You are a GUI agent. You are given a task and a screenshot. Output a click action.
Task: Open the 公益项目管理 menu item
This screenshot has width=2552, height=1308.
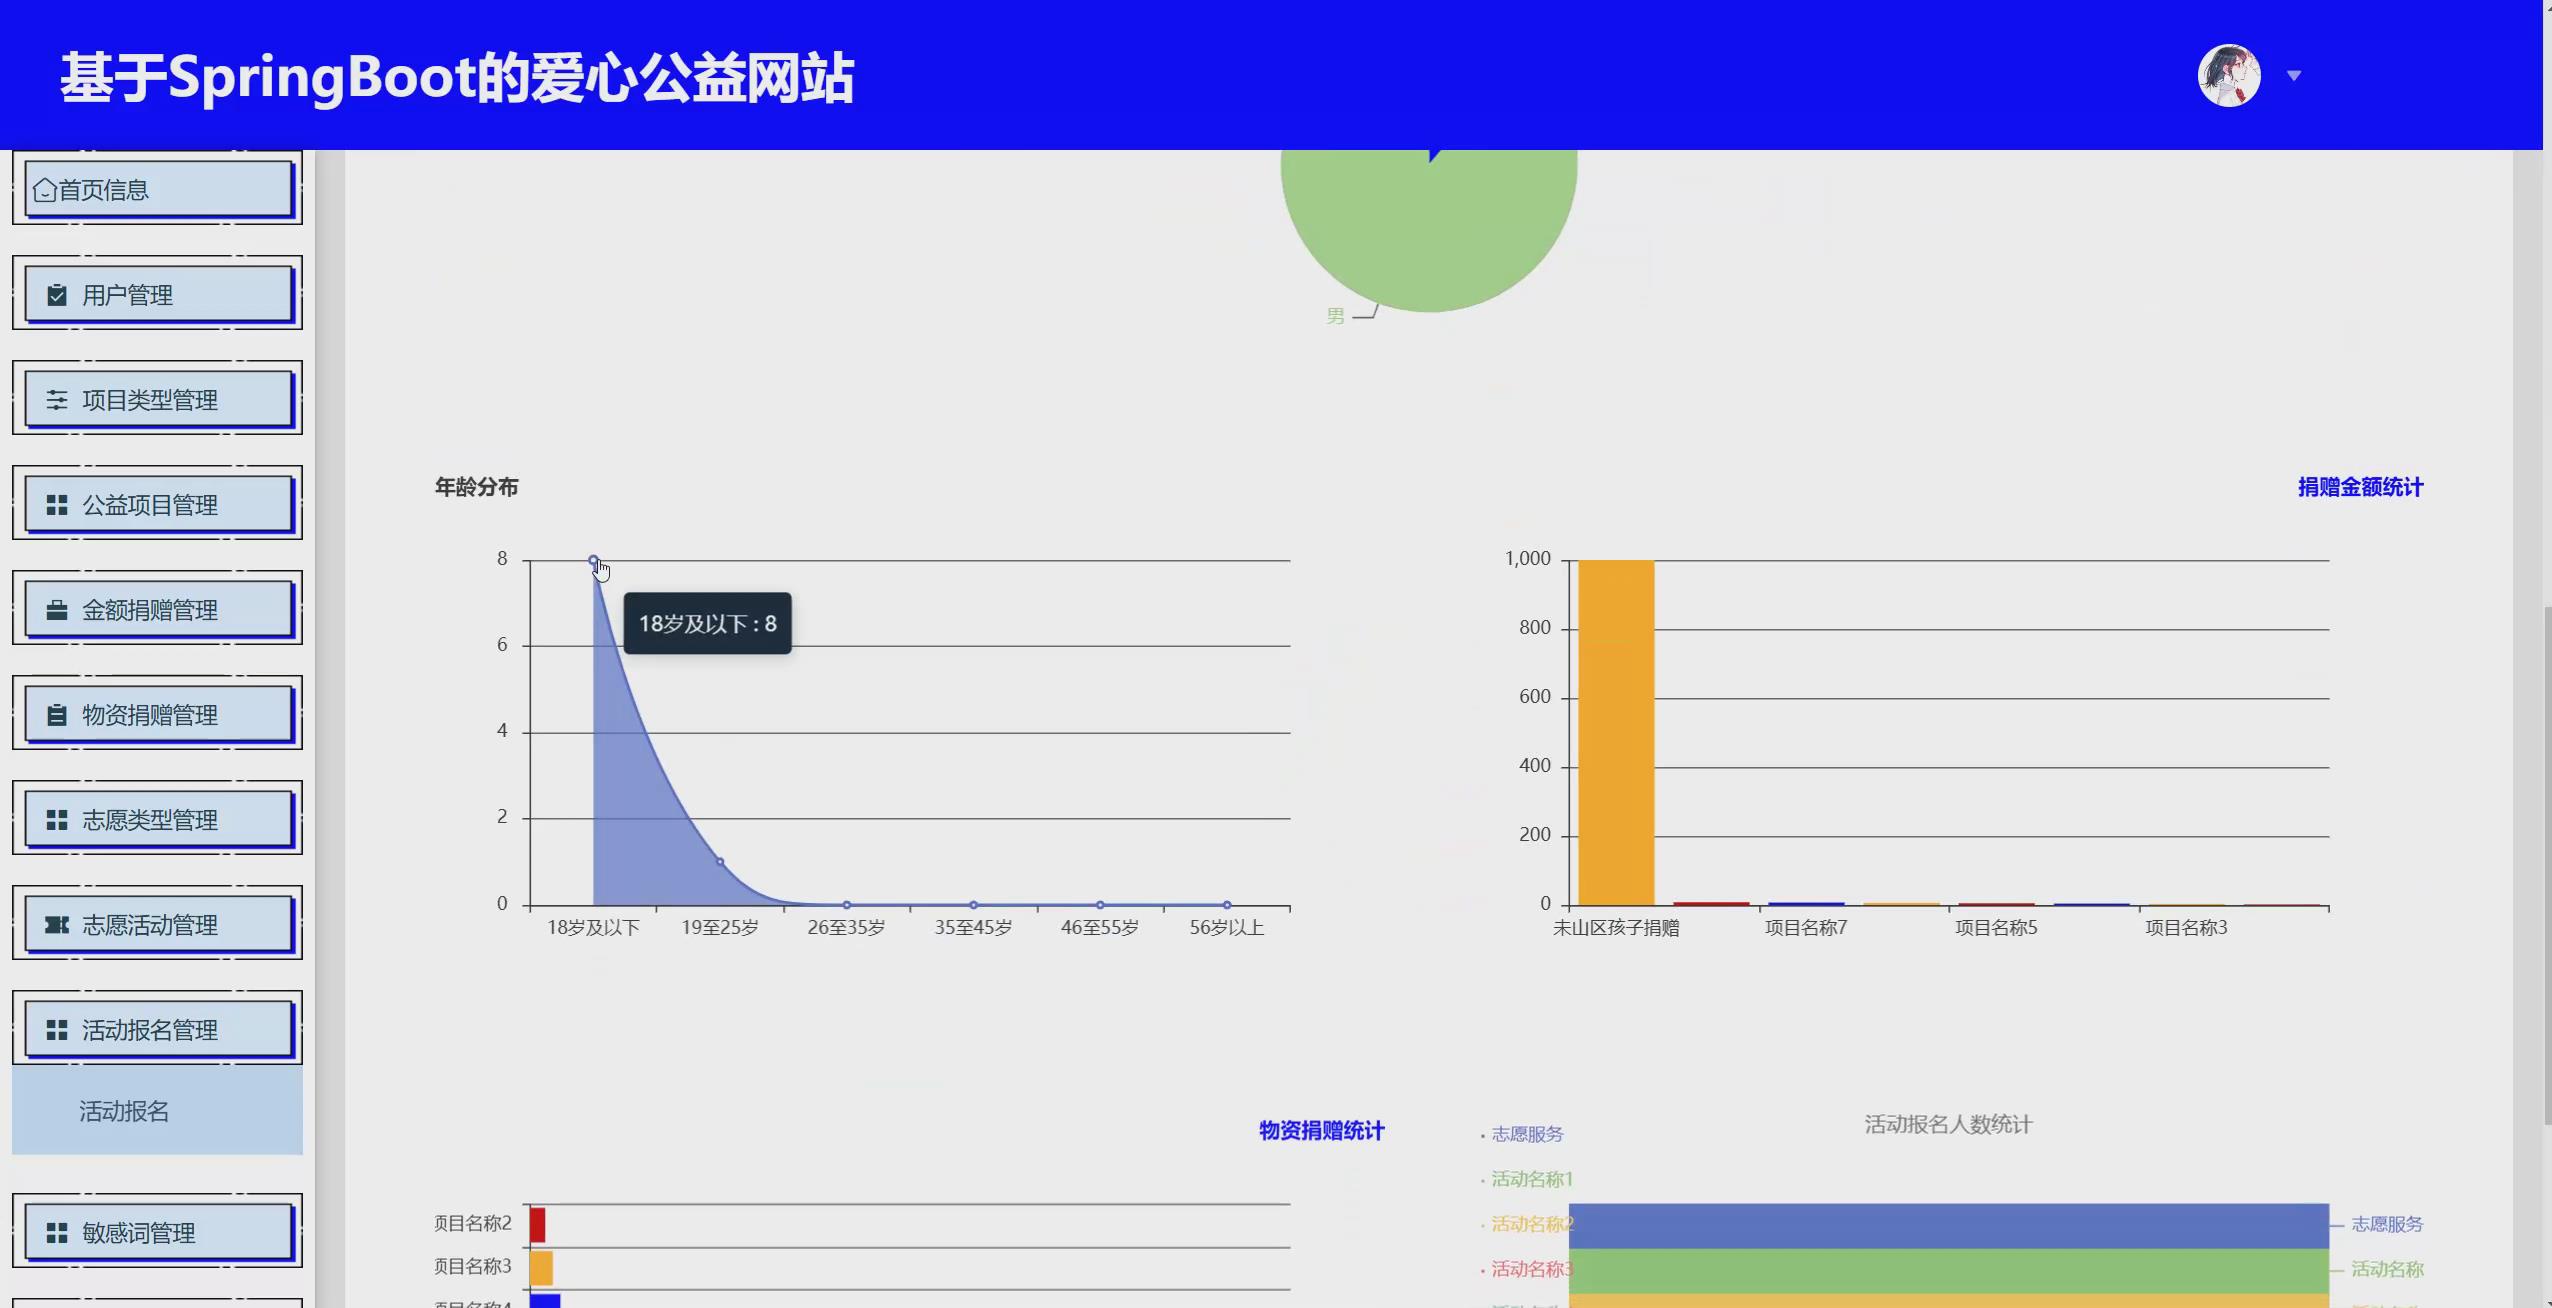tap(158, 504)
